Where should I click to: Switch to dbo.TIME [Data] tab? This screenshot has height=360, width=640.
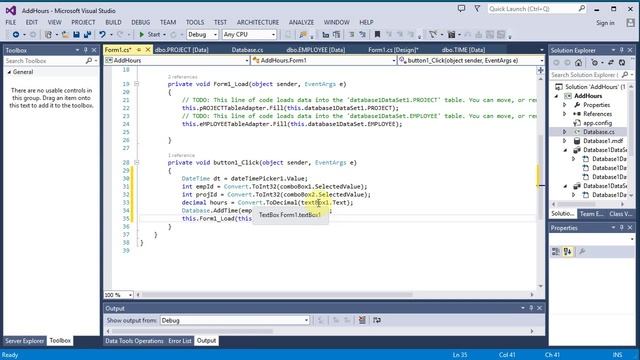click(x=463, y=50)
